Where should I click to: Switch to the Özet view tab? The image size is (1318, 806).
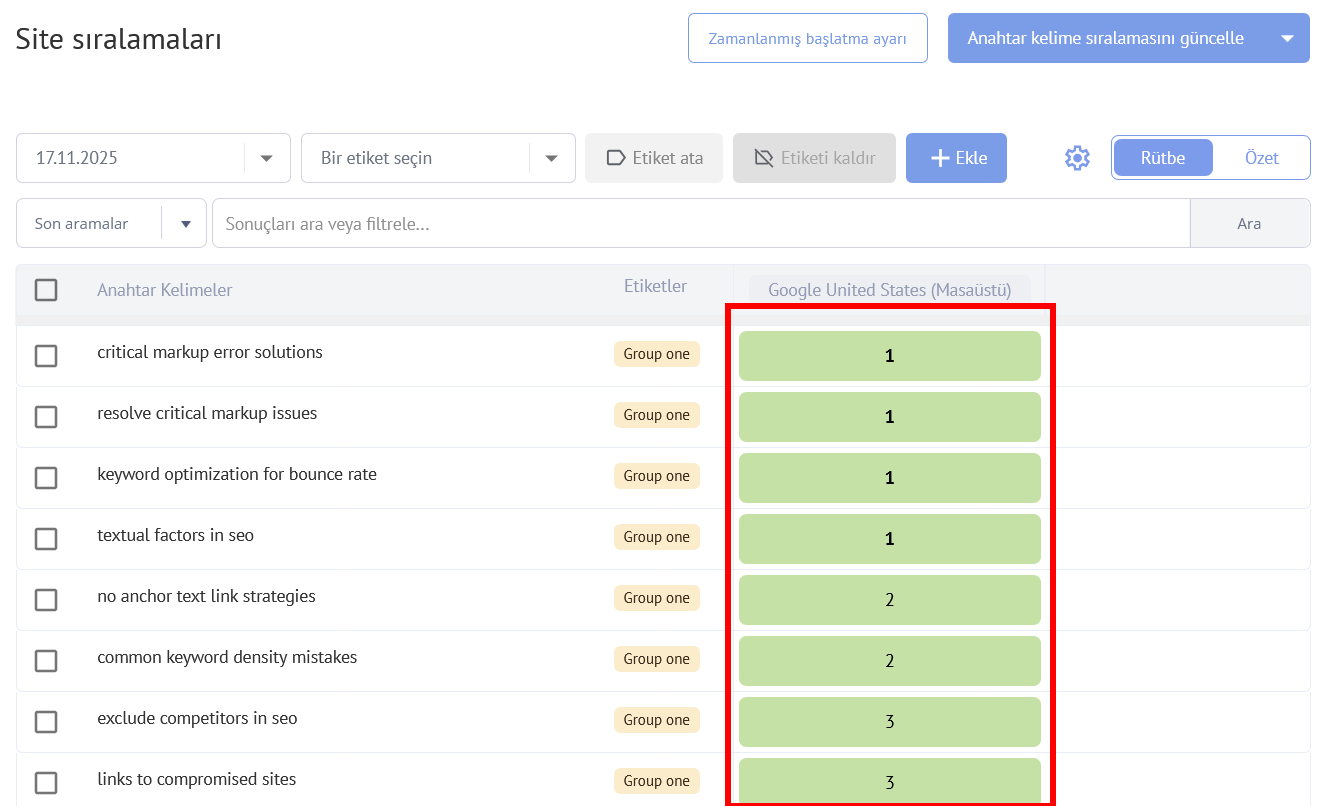[x=1261, y=158]
